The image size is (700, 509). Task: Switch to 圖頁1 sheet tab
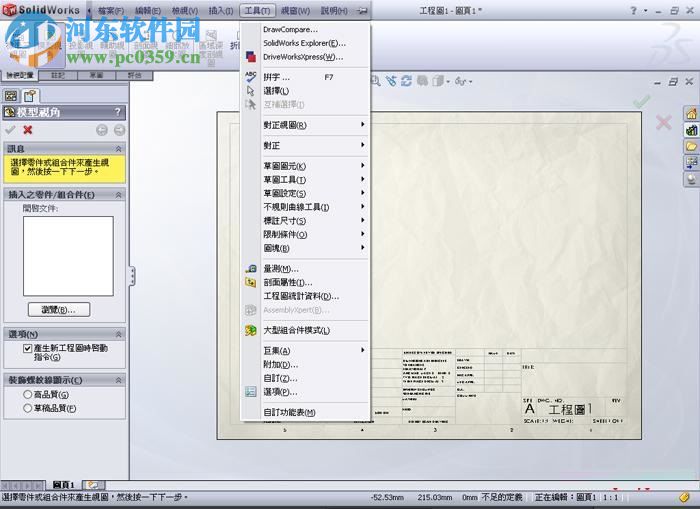63,484
